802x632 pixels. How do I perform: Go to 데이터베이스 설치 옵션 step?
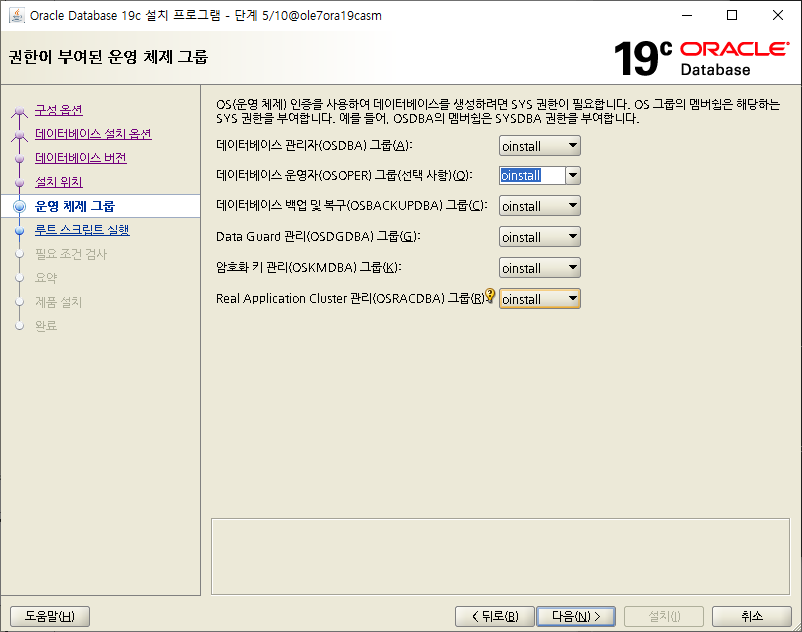click(93, 134)
